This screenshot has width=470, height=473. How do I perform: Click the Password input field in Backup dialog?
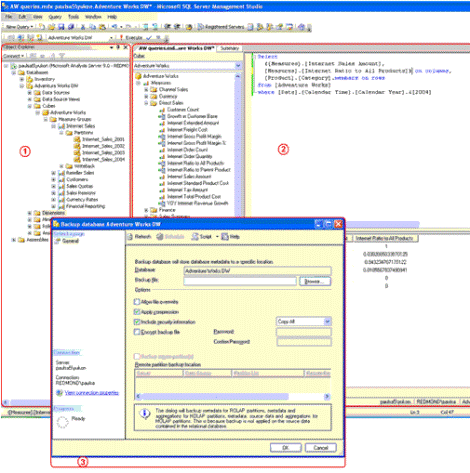click(x=304, y=332)
